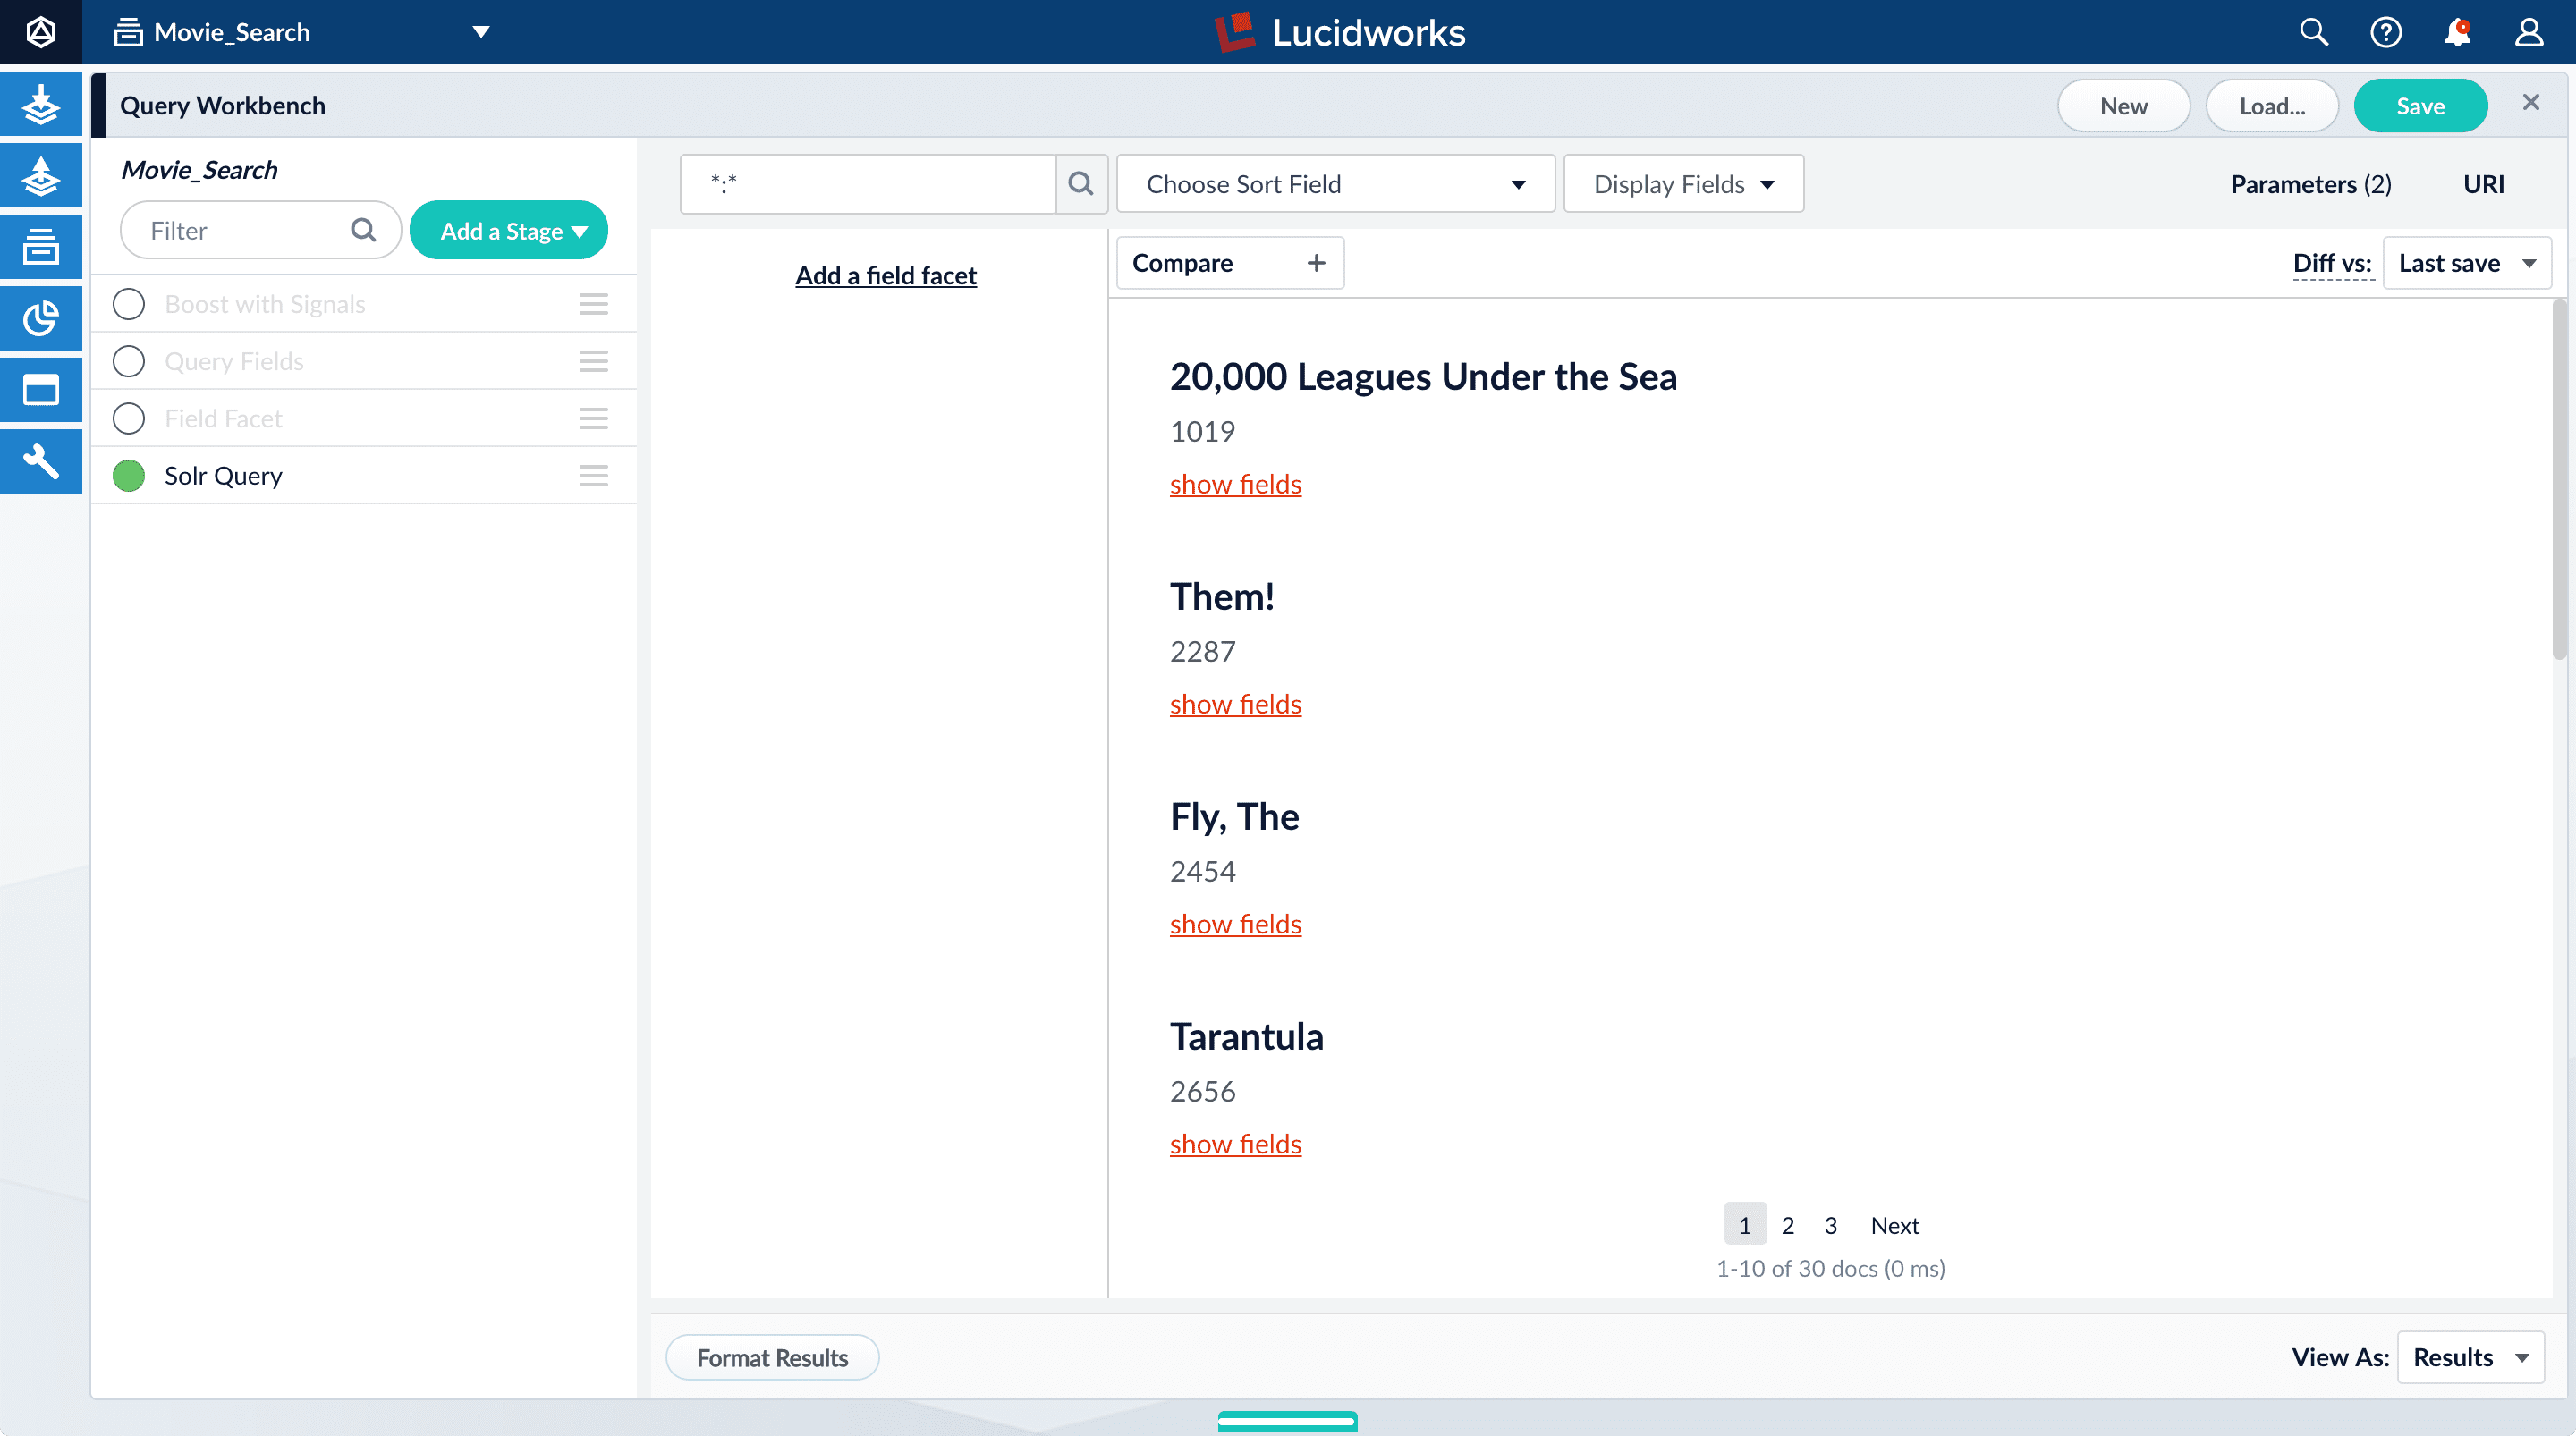The height and width of the screenshot is (1436, 2576).
Task: Click the Compare plus icon
Action: (x=1316, y=263)
